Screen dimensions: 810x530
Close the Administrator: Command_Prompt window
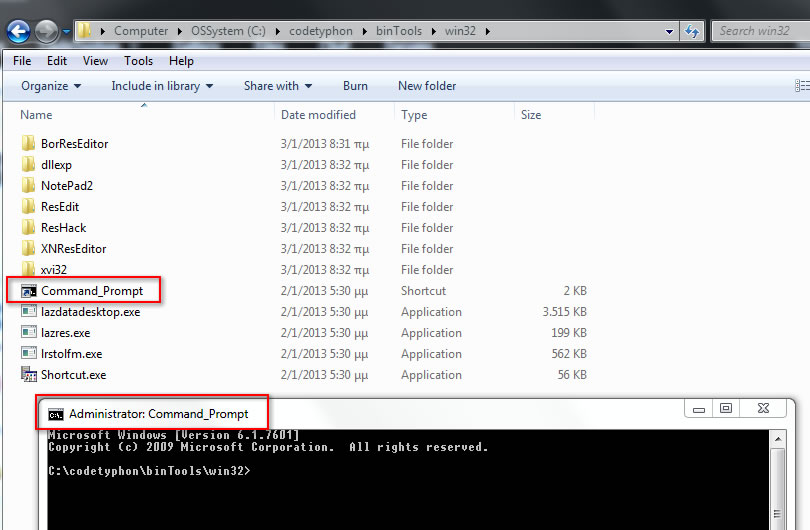click(763, 409)
